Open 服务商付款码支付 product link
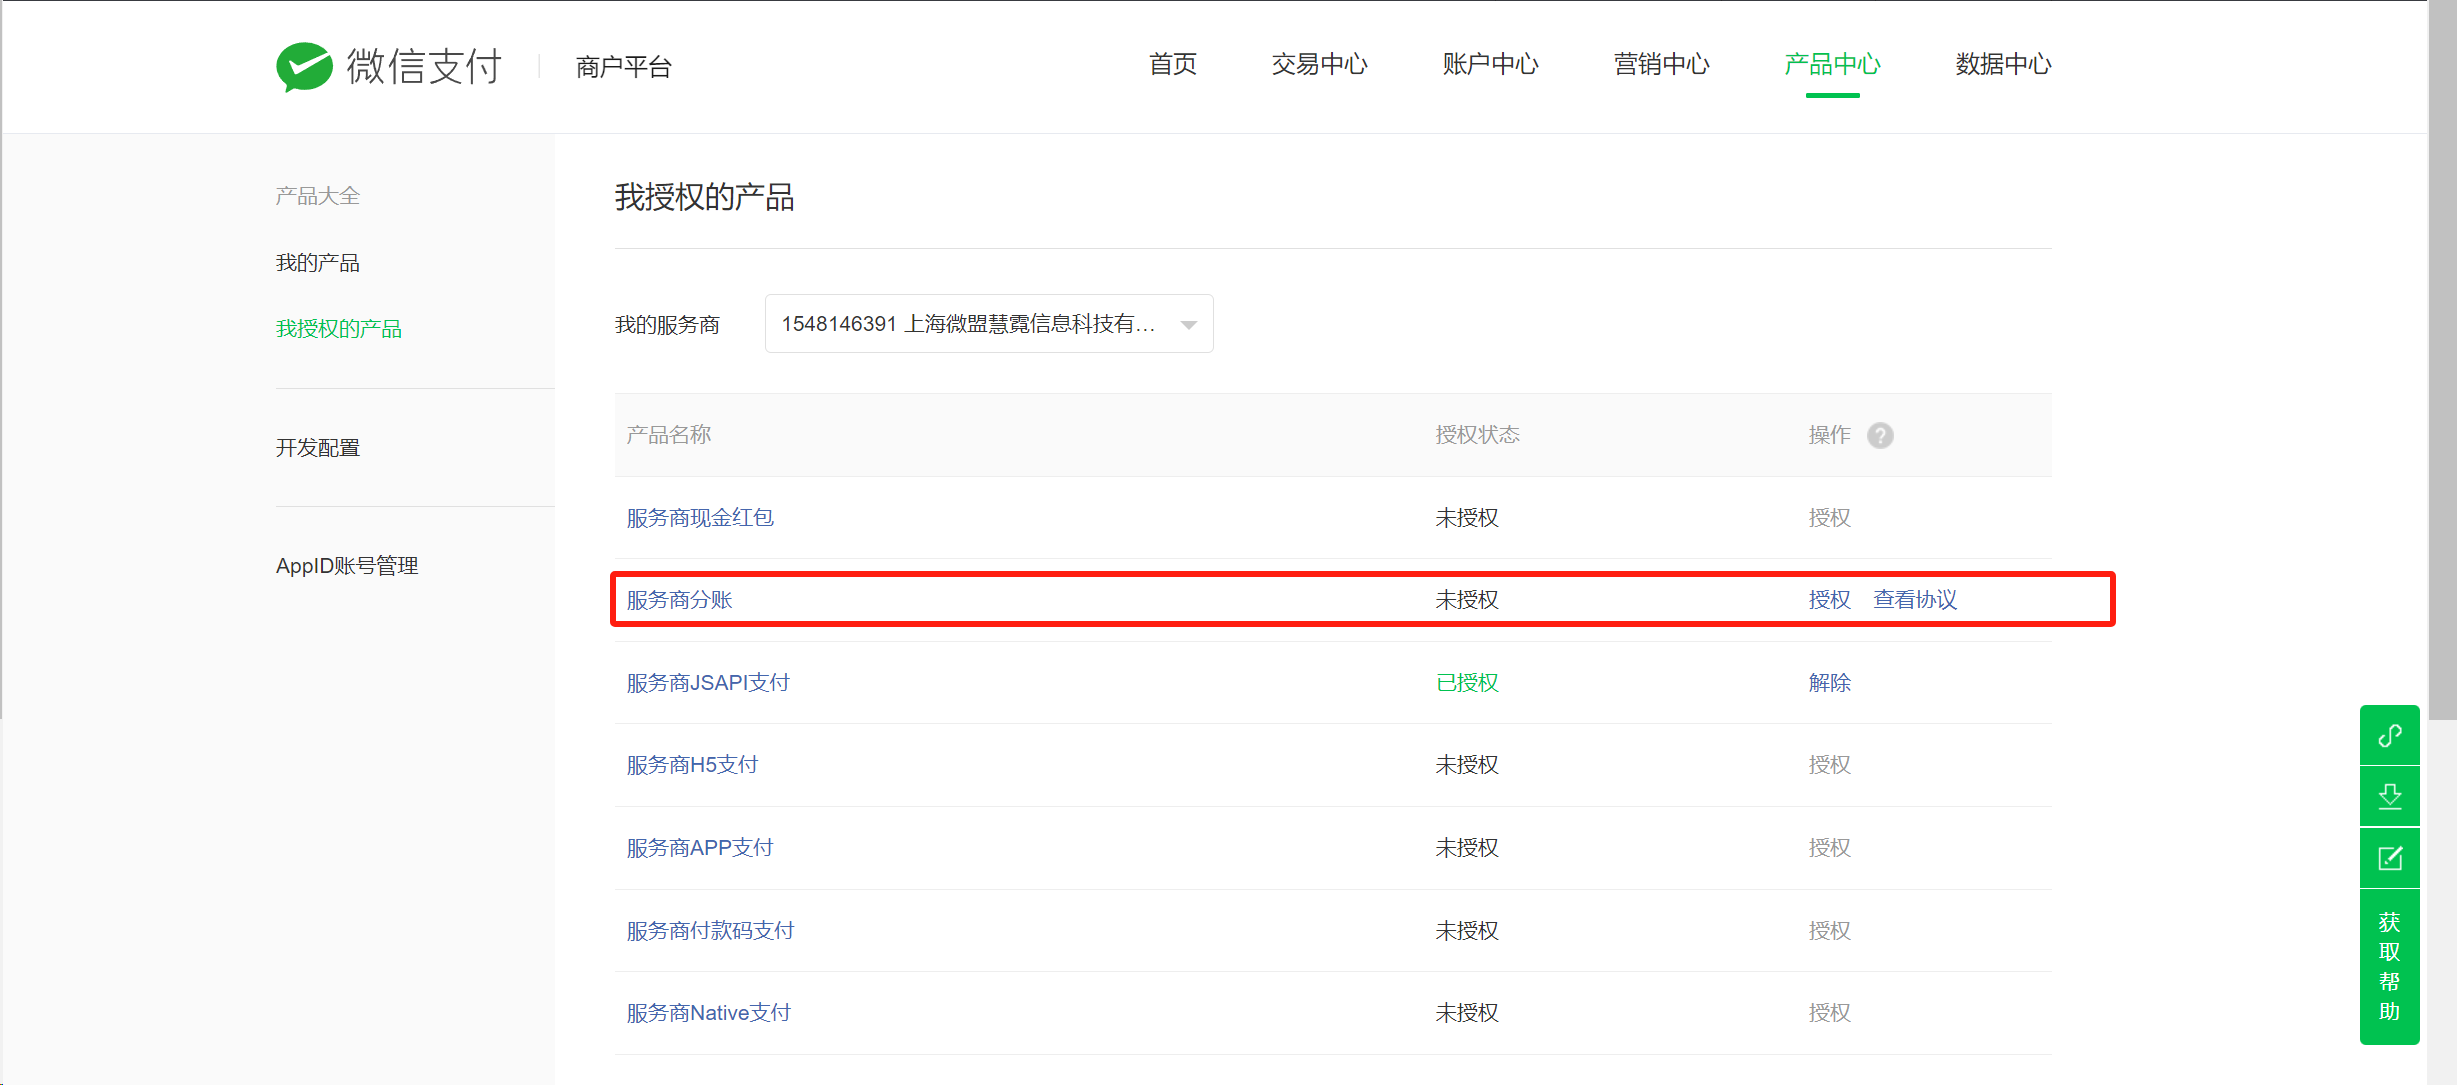 711,931
